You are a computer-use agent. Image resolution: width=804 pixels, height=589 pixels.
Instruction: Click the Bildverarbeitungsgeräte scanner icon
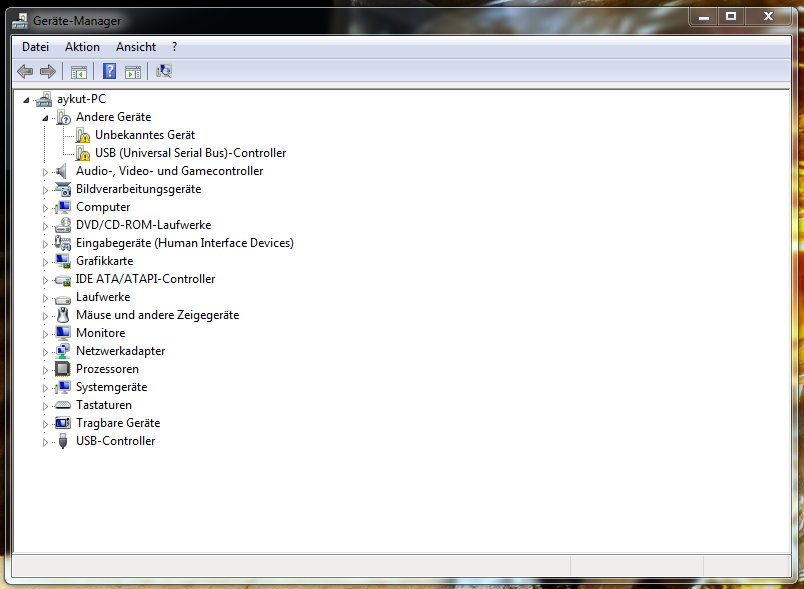pyautogui.click(x=63, y=189)
